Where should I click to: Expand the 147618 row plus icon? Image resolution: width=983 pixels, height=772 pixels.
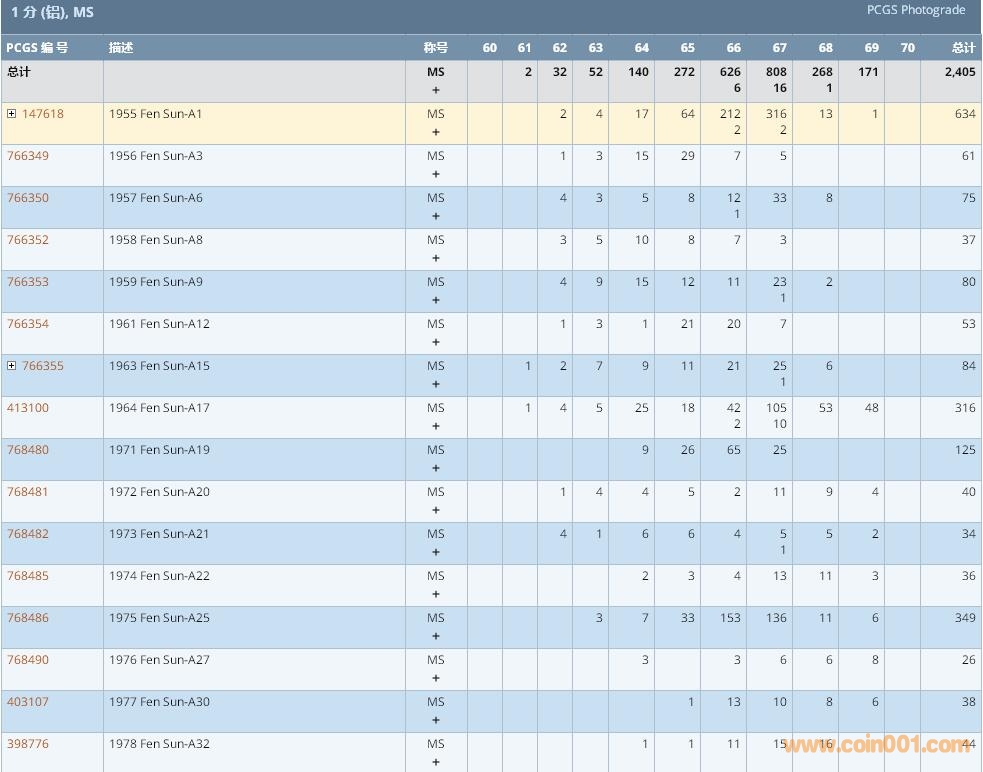tap(12, 114)
